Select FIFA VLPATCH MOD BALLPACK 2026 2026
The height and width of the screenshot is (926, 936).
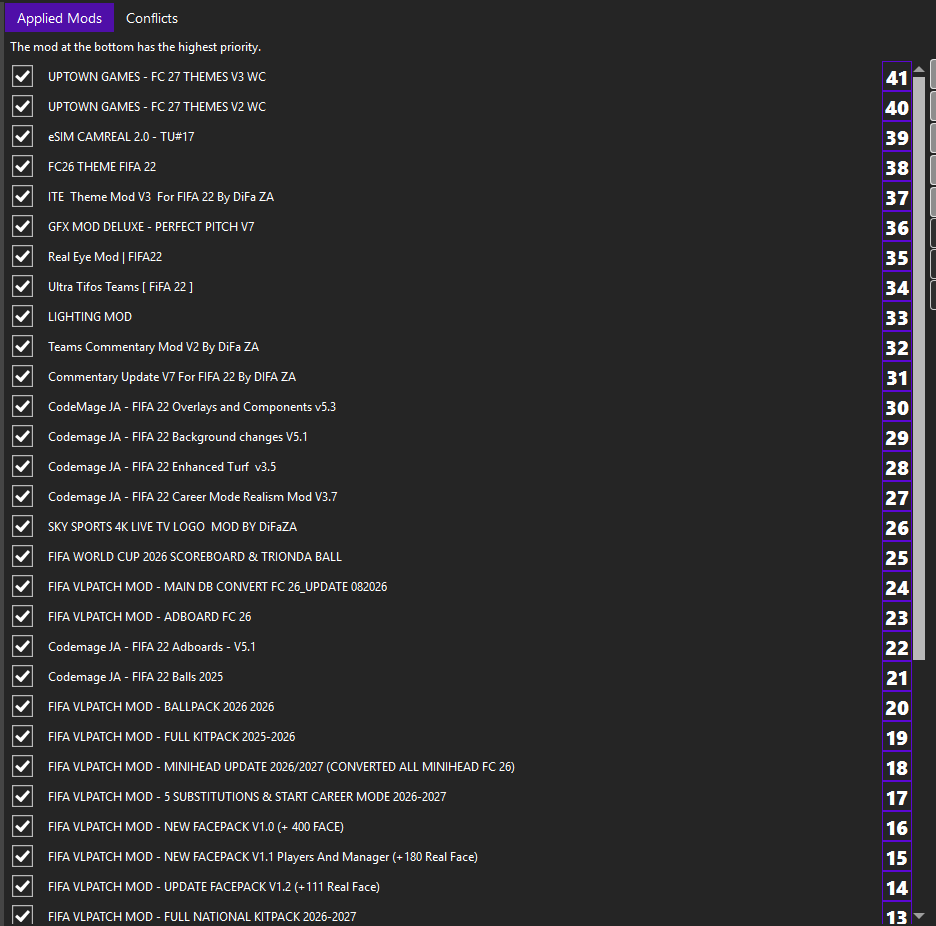point(161,706)
